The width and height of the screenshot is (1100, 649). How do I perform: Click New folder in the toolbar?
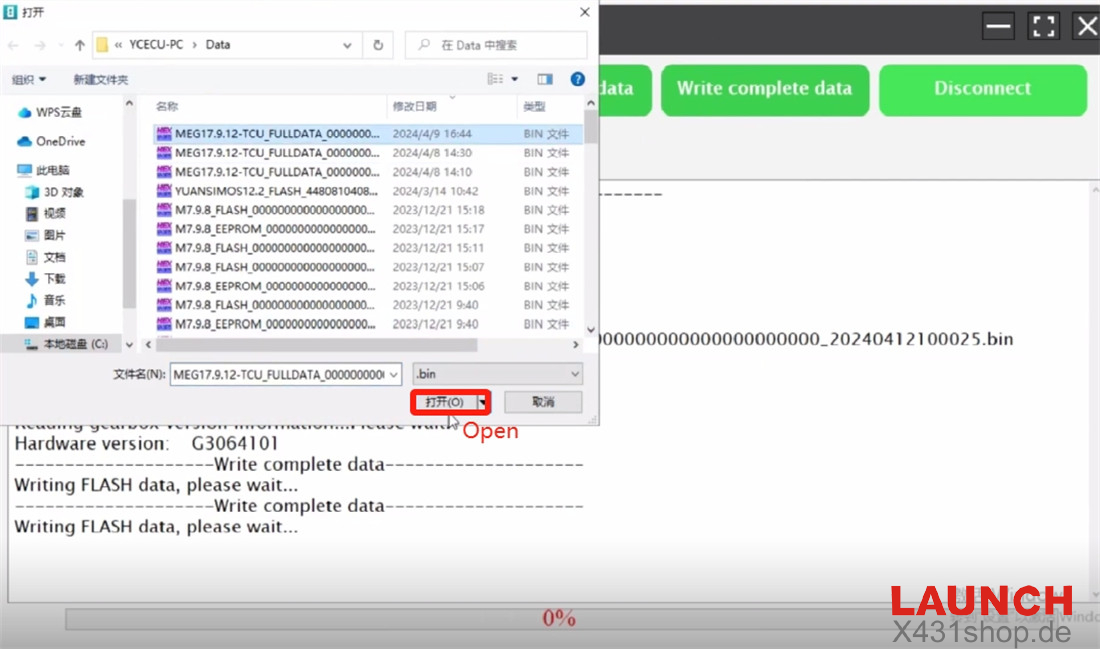click(100, 79)
